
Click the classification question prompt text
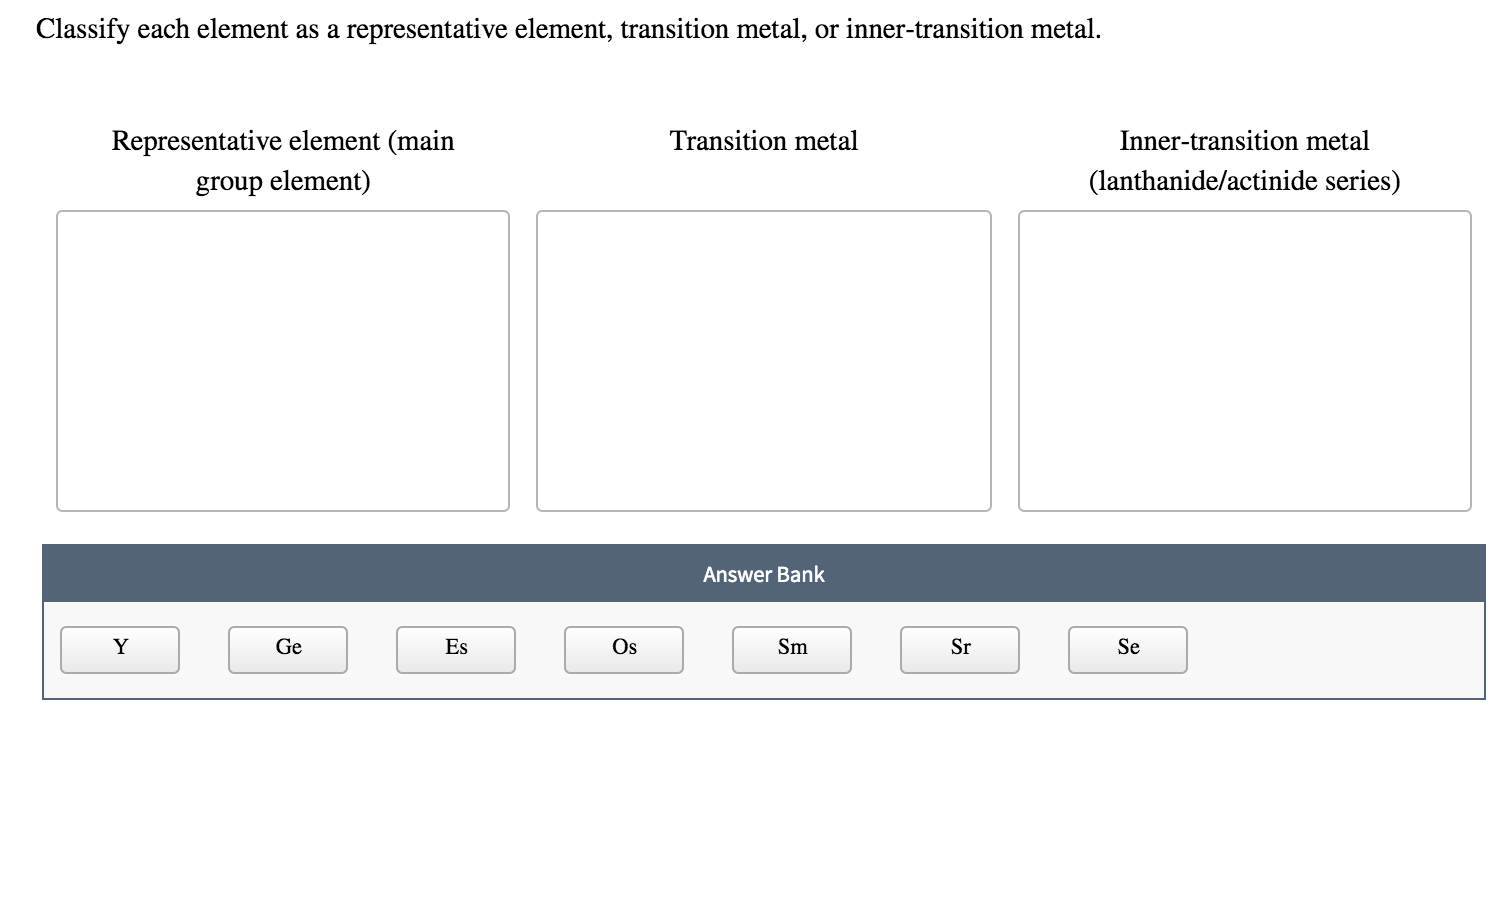pyautogui.click(x=568, y=29)
